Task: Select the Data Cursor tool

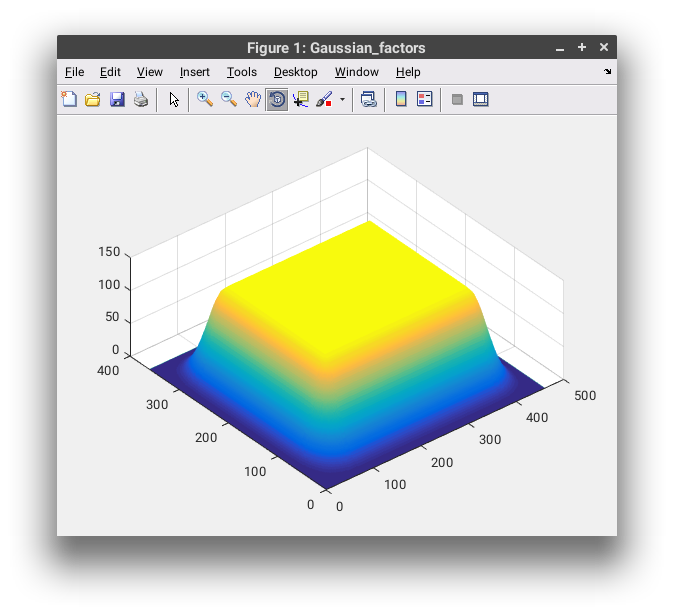Action: pos(301,99)
